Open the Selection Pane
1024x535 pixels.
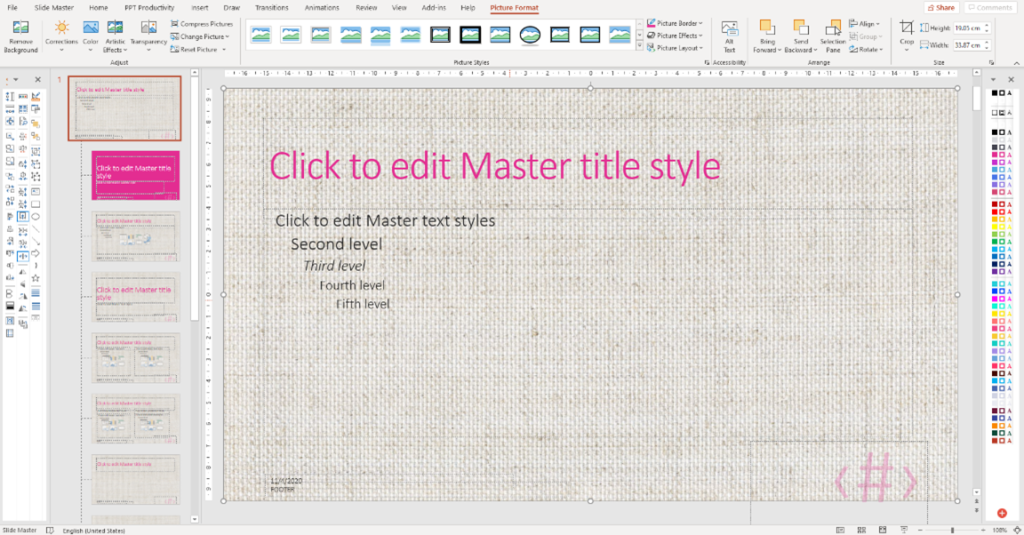pos(833,37)
